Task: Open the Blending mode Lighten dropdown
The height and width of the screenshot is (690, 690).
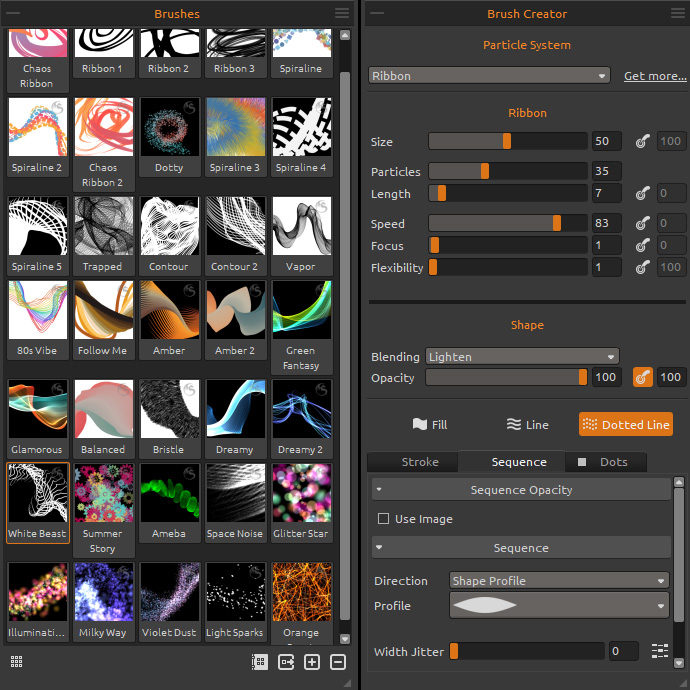Action: 522,356
